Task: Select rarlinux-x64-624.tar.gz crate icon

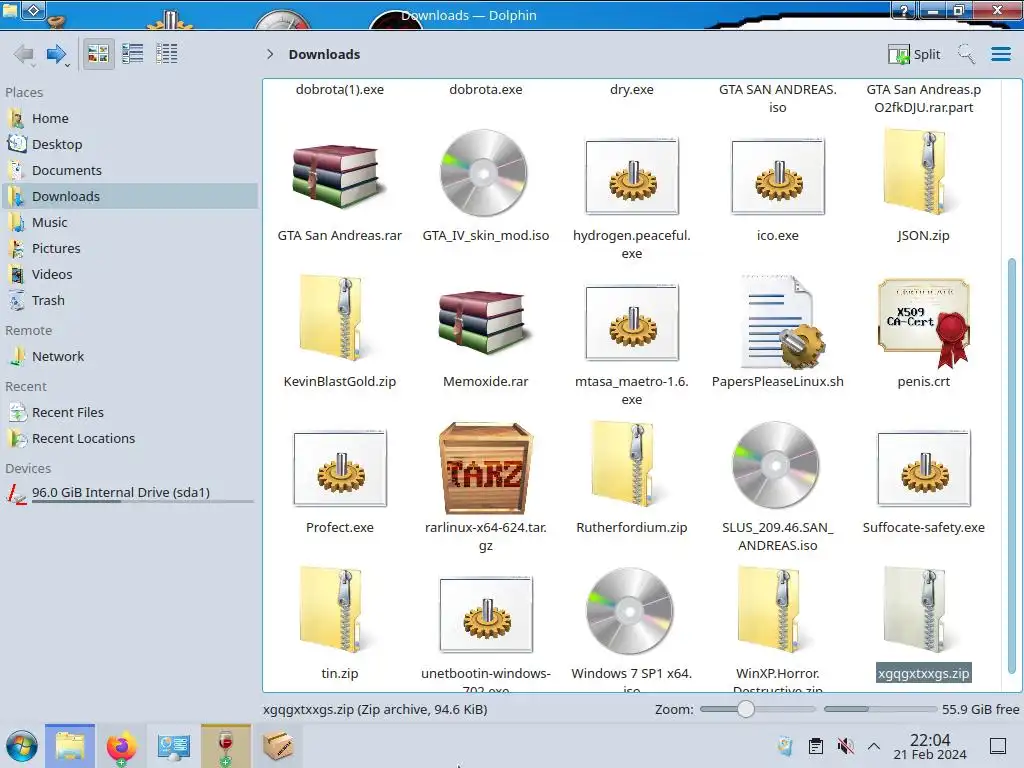Action: coord(485,468)
